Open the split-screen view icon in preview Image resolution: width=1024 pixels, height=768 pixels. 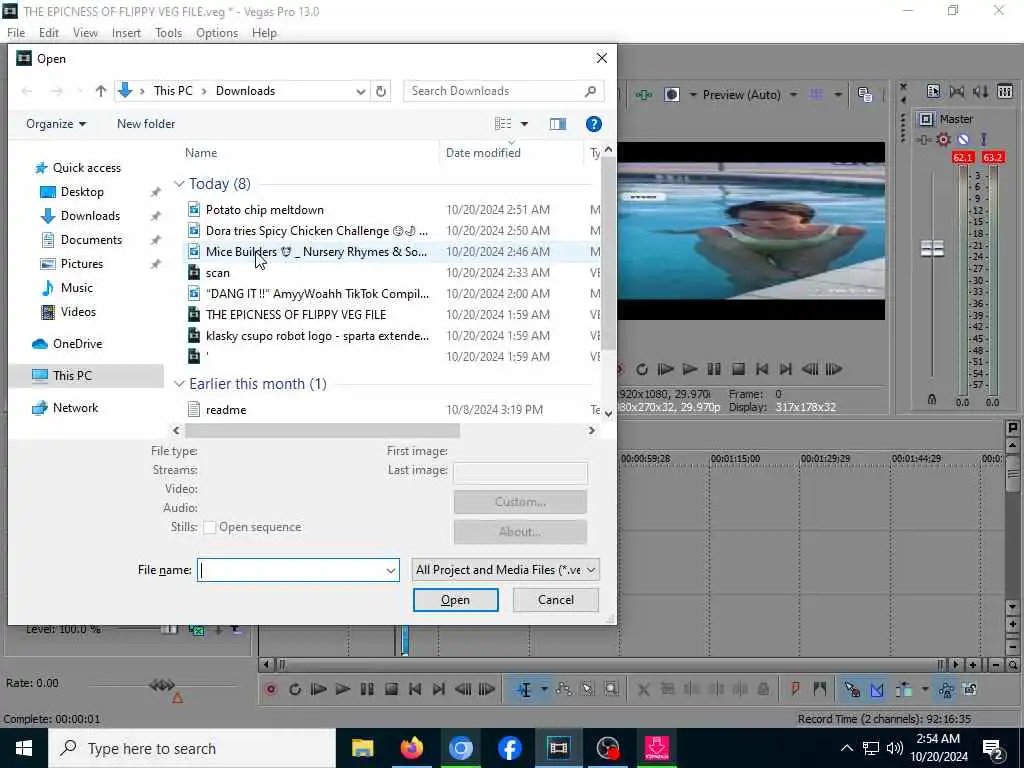point(672,95)
